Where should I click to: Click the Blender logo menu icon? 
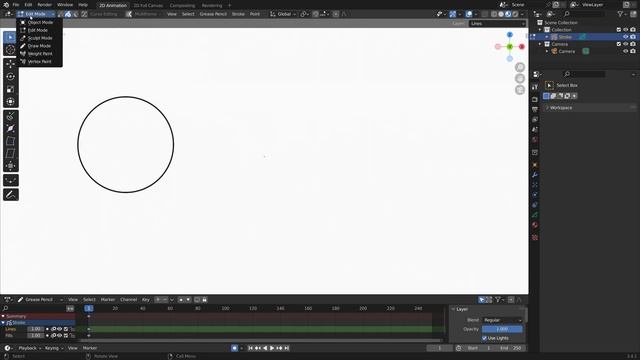coord(6,5)
